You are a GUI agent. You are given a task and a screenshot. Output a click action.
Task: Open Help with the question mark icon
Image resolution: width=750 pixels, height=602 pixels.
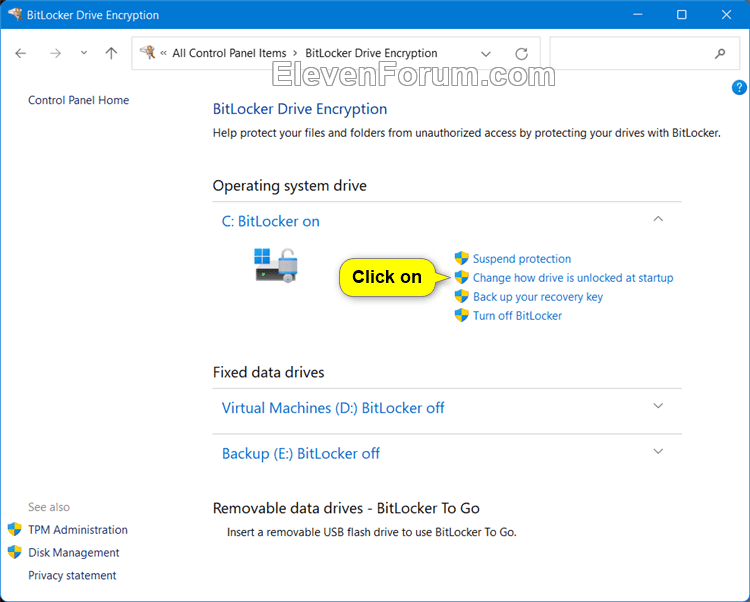739,88
